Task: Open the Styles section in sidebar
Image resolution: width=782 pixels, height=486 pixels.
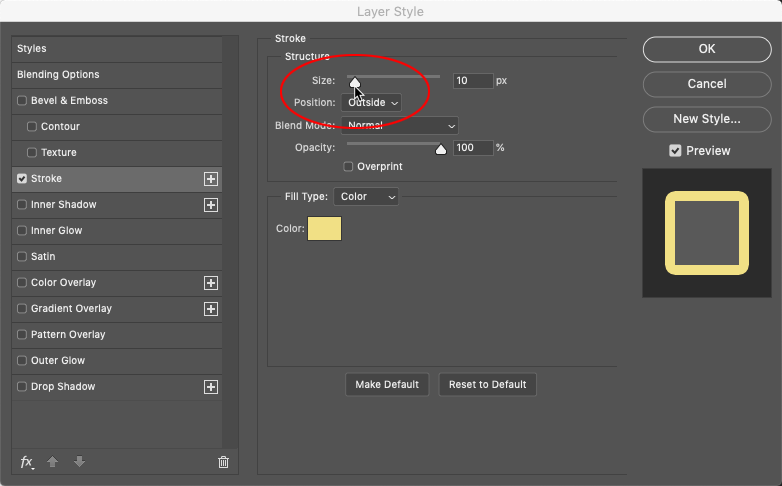Action: pos(117,49)
